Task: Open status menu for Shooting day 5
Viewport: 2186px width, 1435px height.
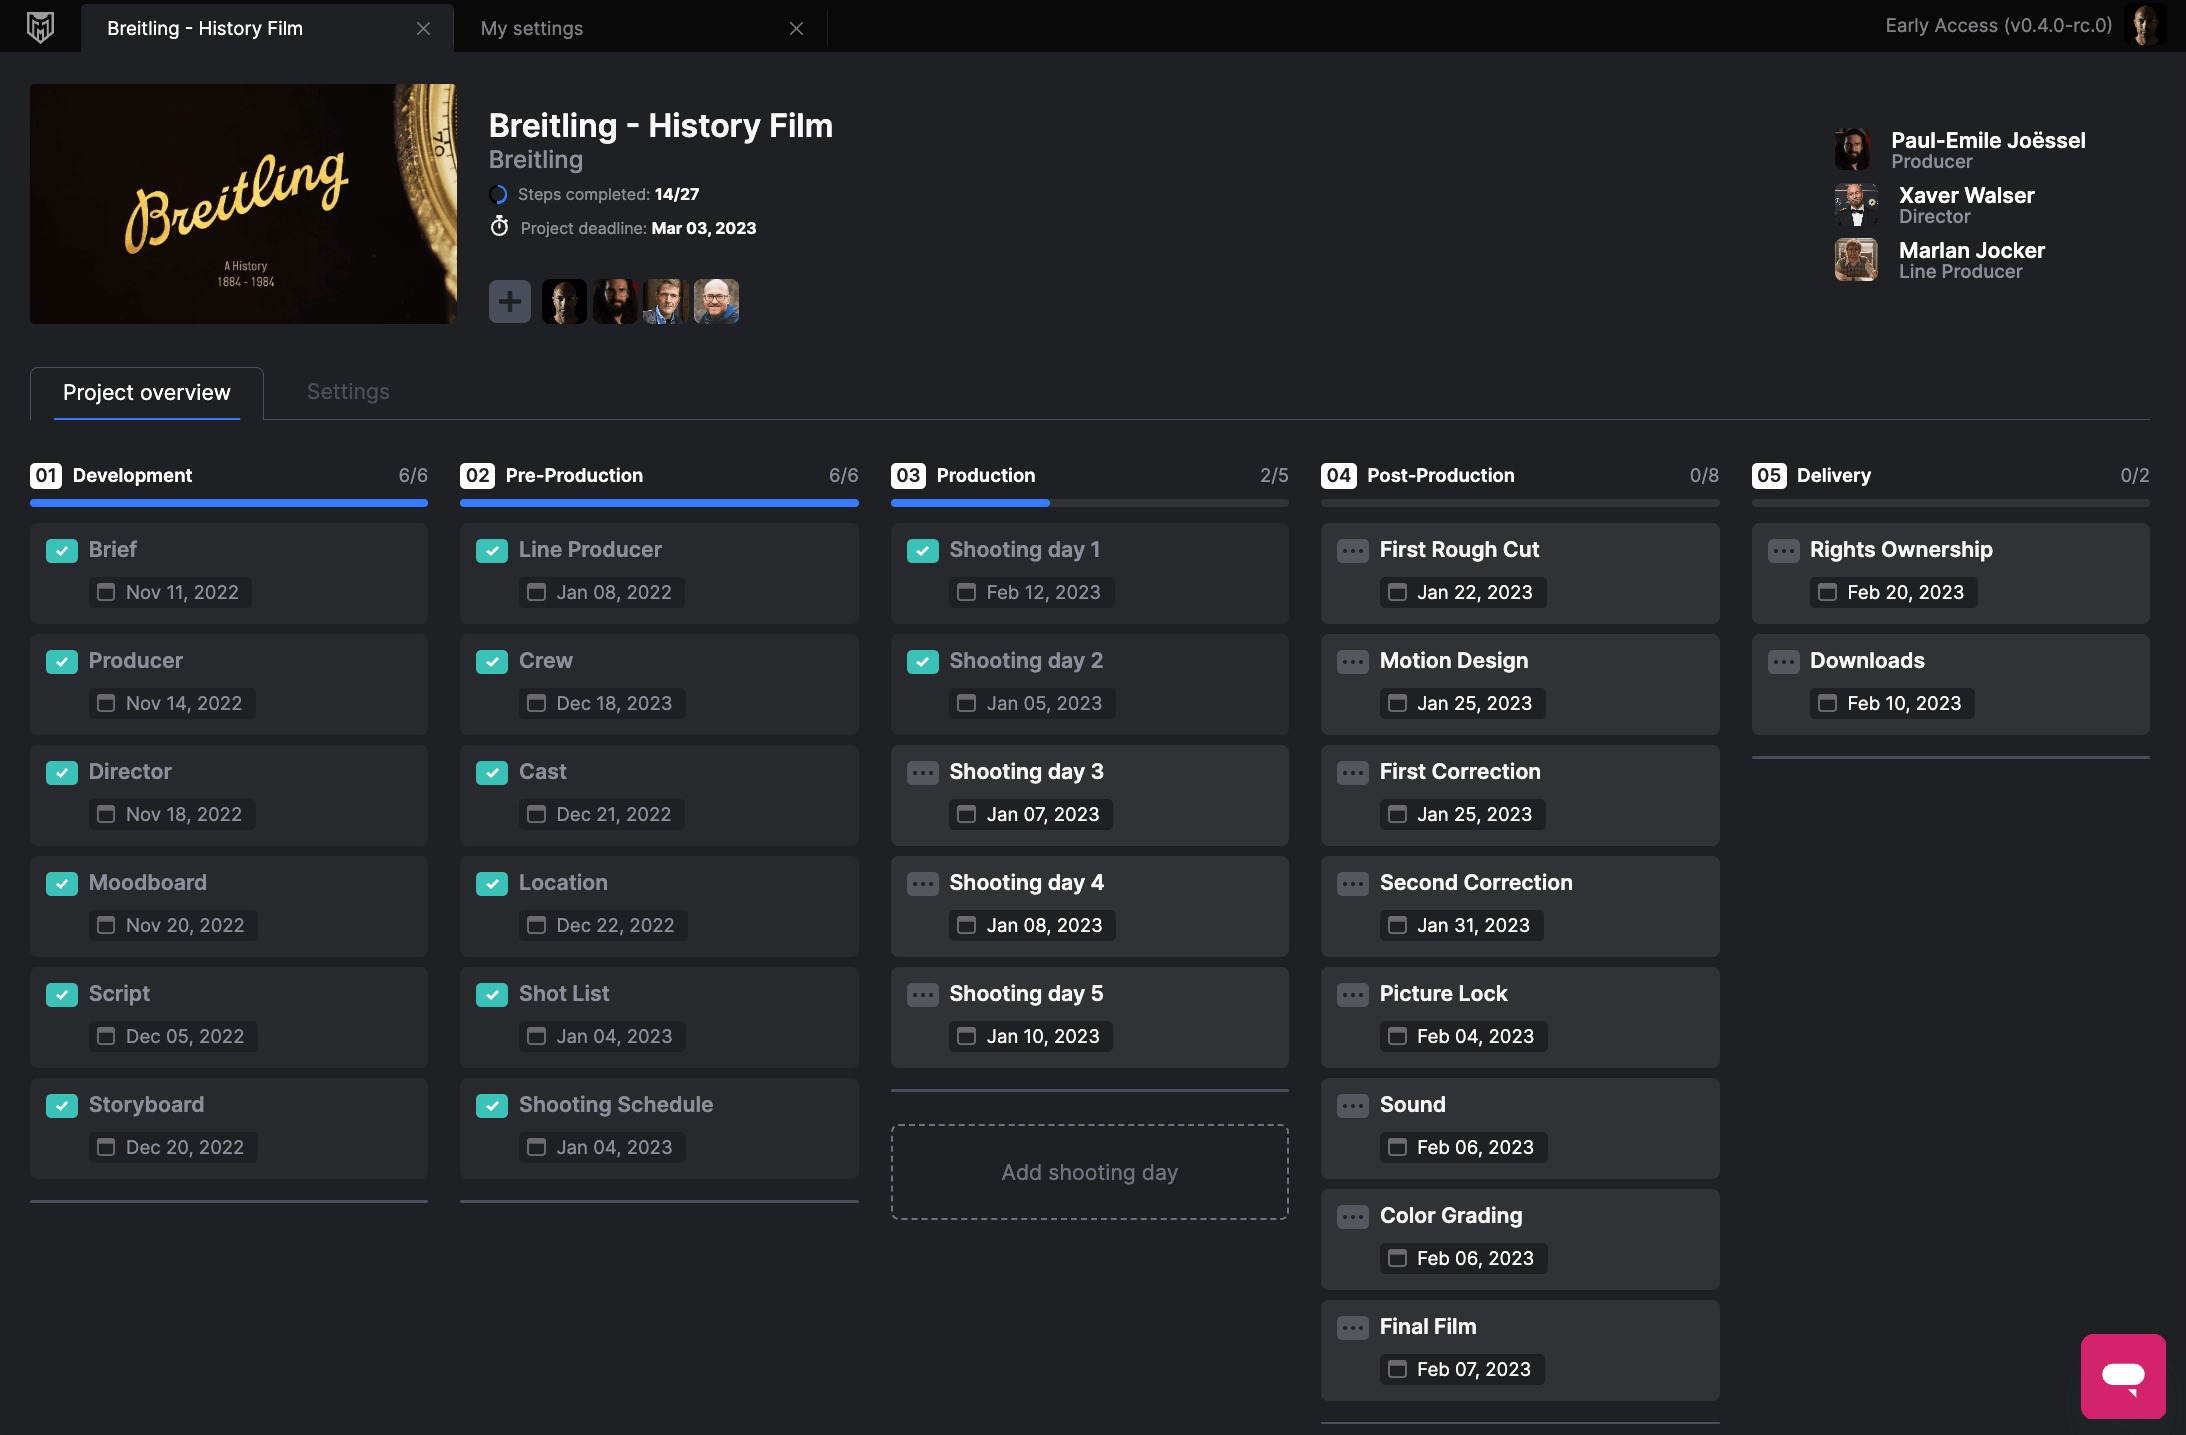Action: (923, 995)
